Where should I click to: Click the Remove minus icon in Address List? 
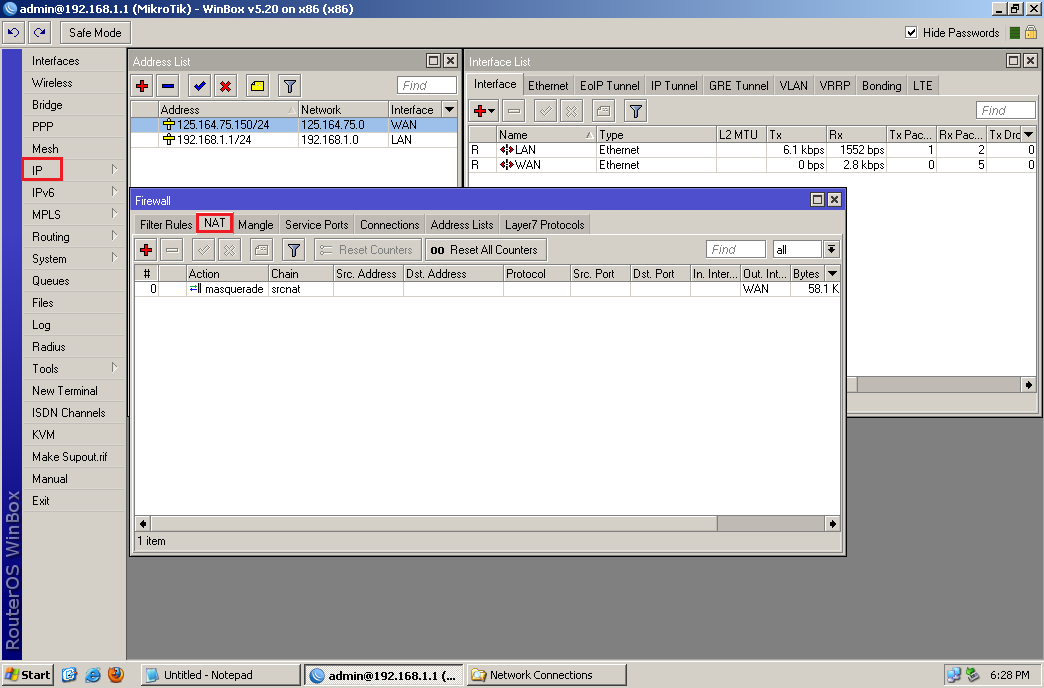click(168, 86)
